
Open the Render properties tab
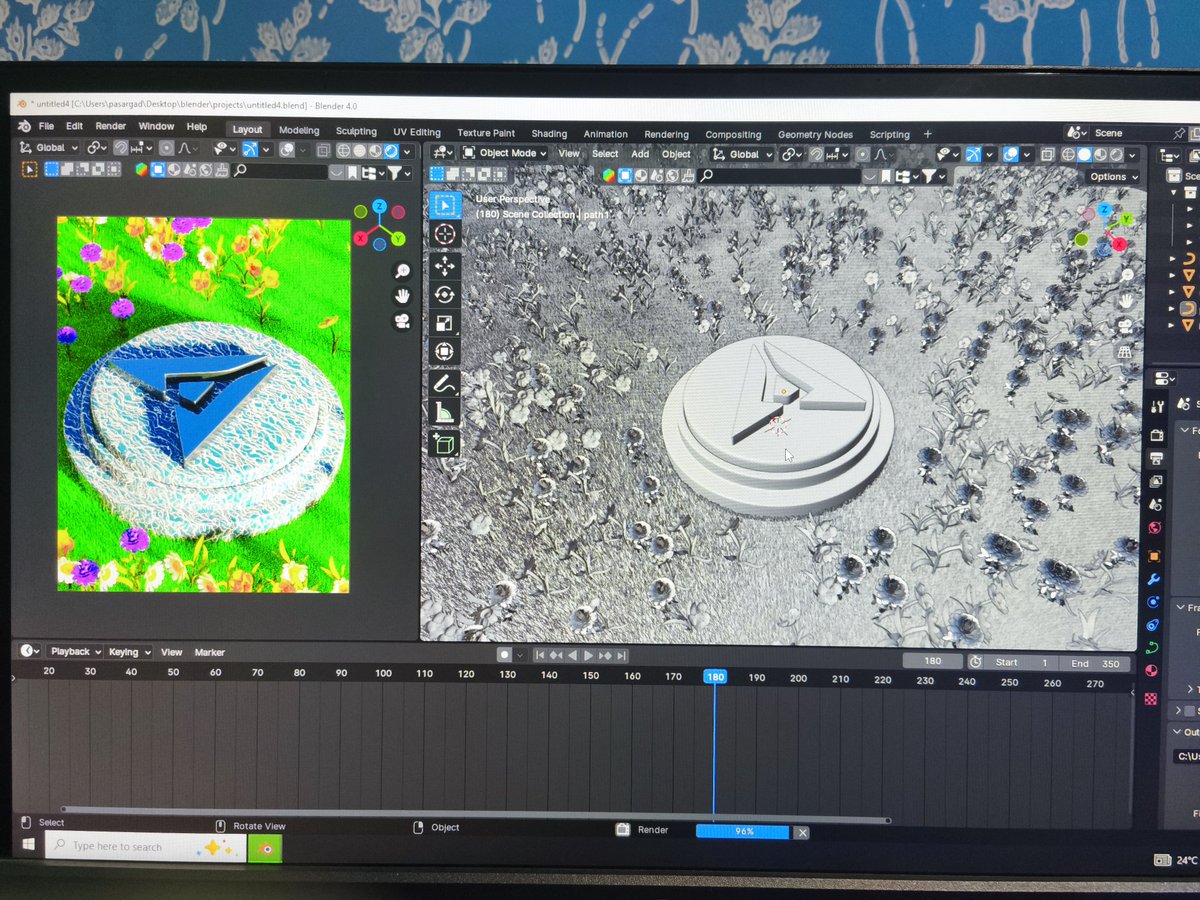(x=1156, y=435)
